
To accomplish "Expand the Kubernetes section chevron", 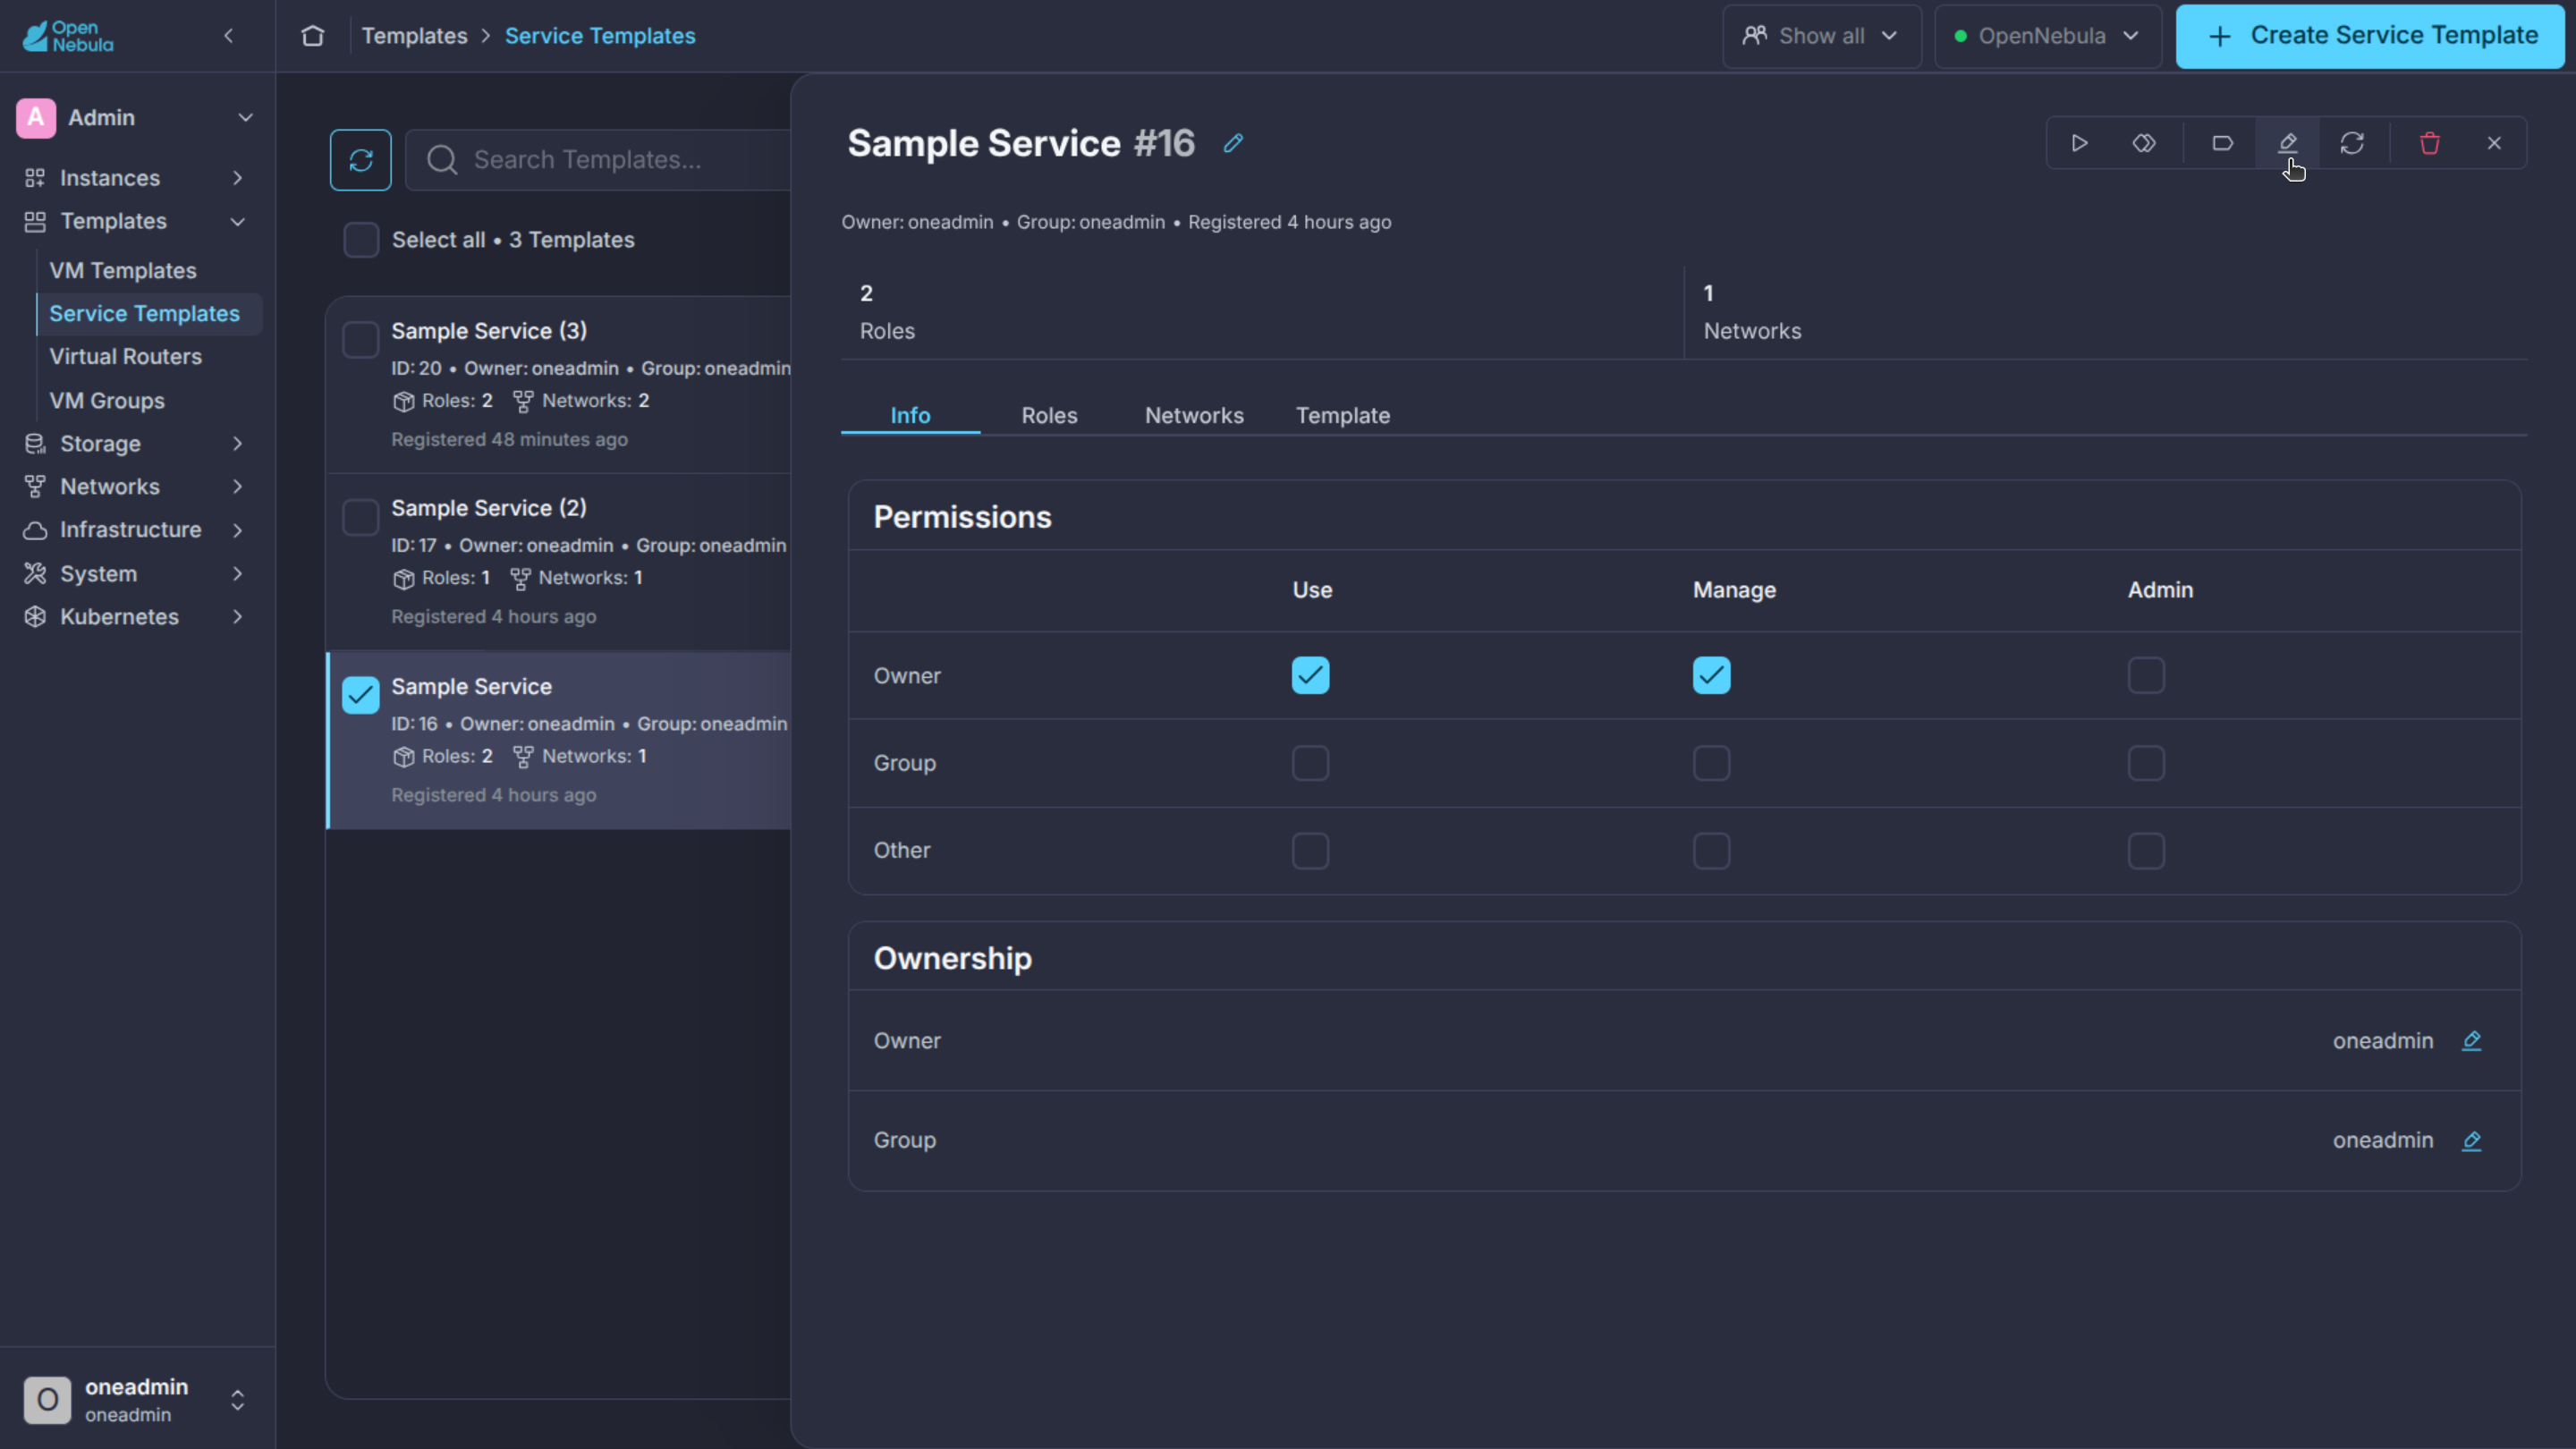I will 238,617.
